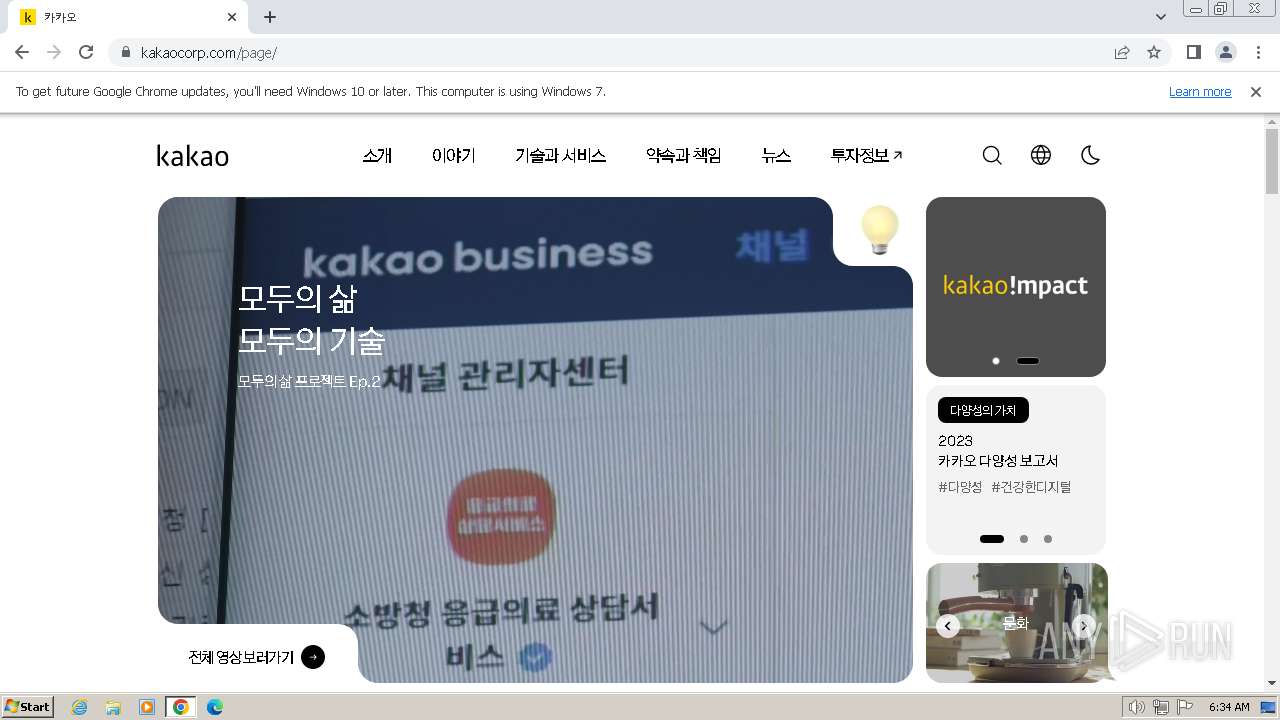Click the 6:34 AM system clock
This screenshot has height=720, width=1280.
(x=1229, y=707)
